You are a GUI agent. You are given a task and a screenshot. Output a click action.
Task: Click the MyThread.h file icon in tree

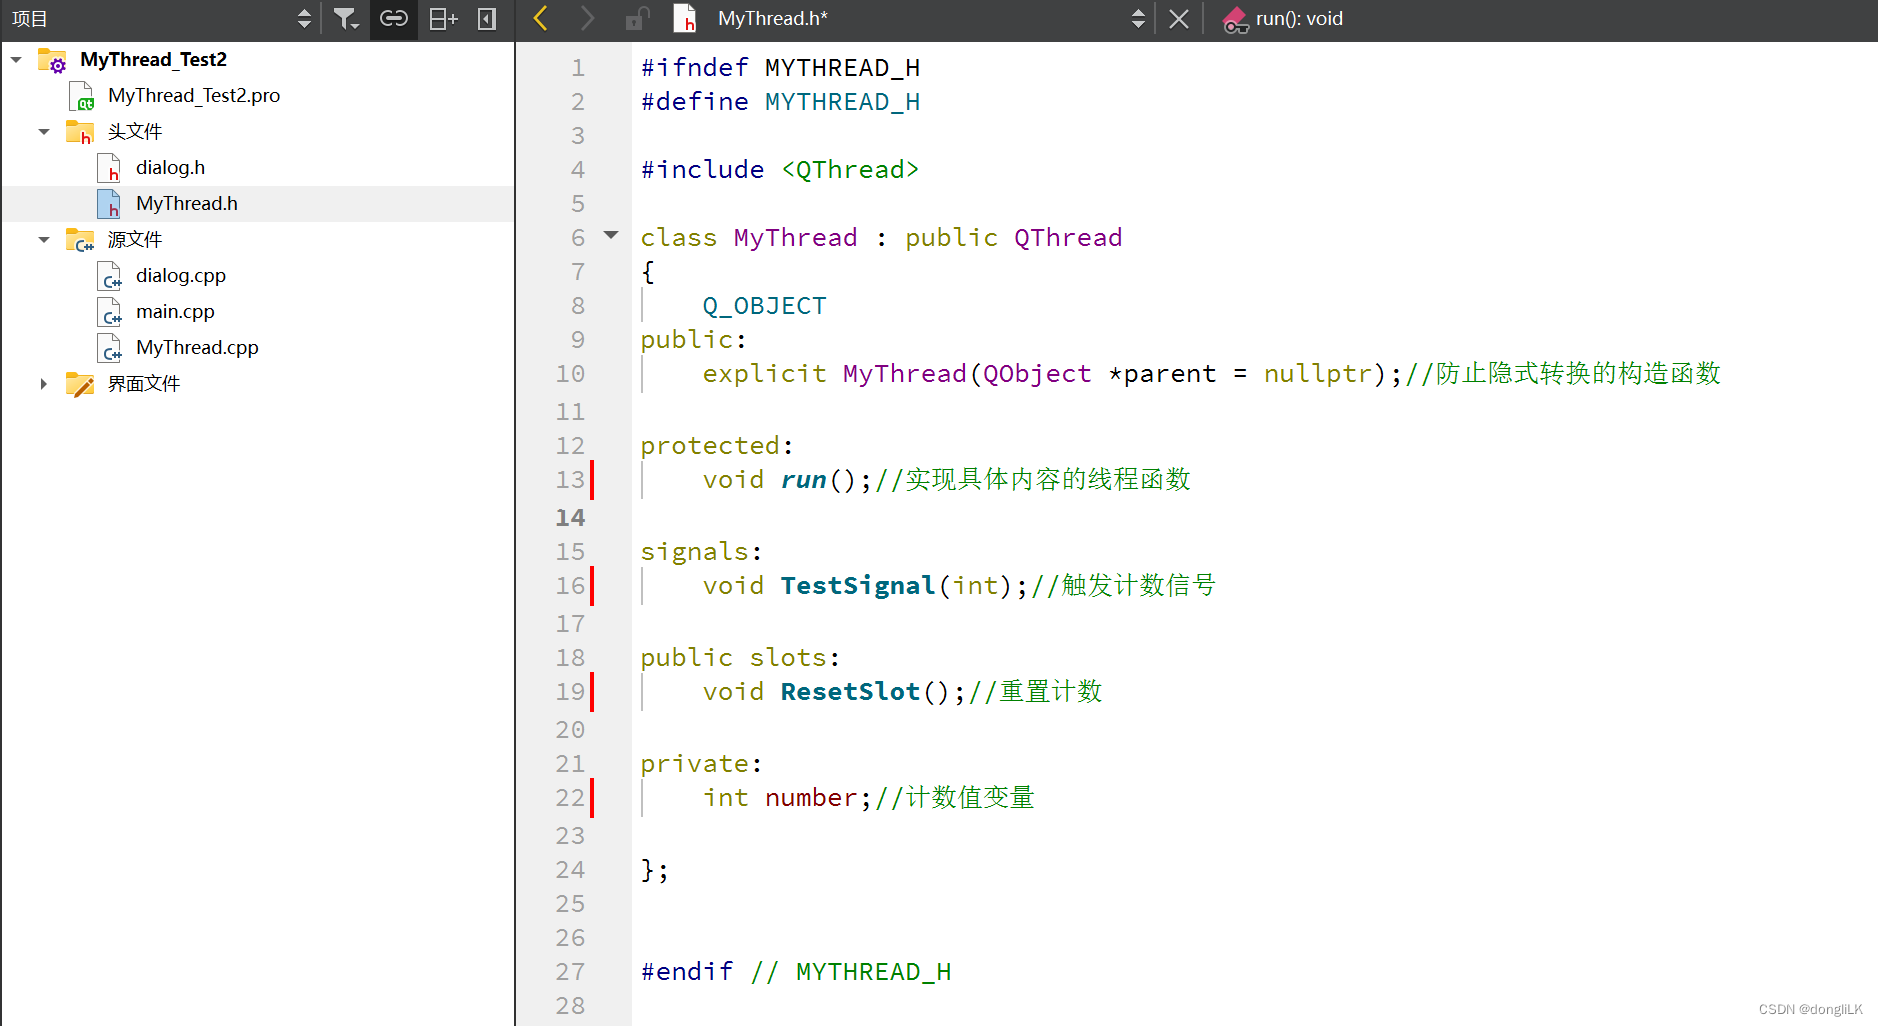(109, 204)
